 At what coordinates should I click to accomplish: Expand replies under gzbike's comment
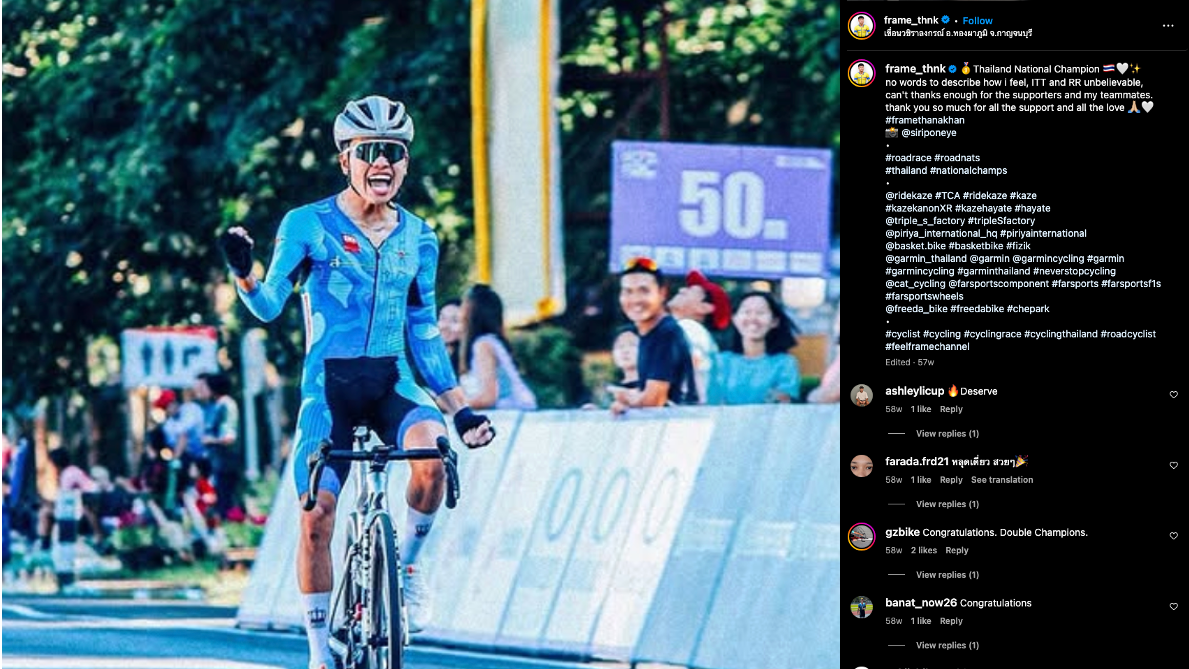click(x=947, y=575)
